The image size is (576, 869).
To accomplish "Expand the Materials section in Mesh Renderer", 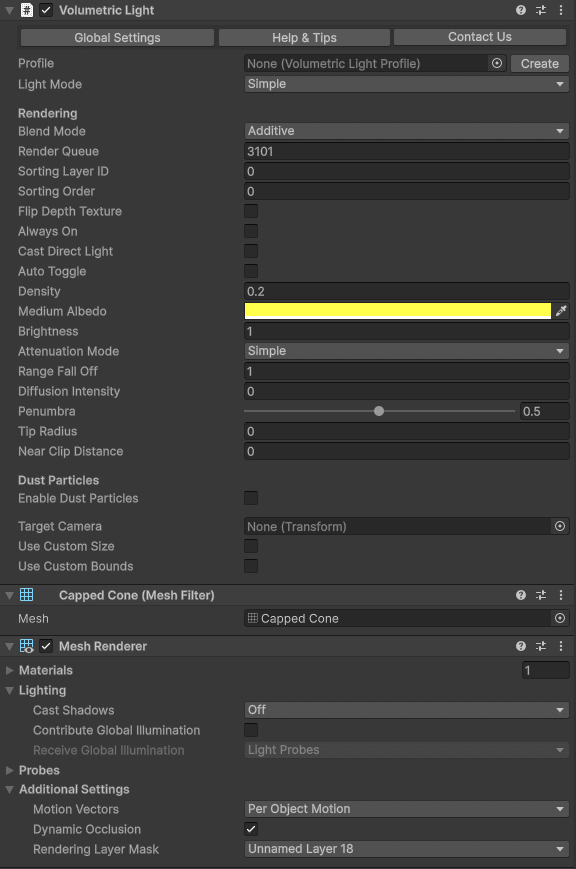I will pos(10,670).
